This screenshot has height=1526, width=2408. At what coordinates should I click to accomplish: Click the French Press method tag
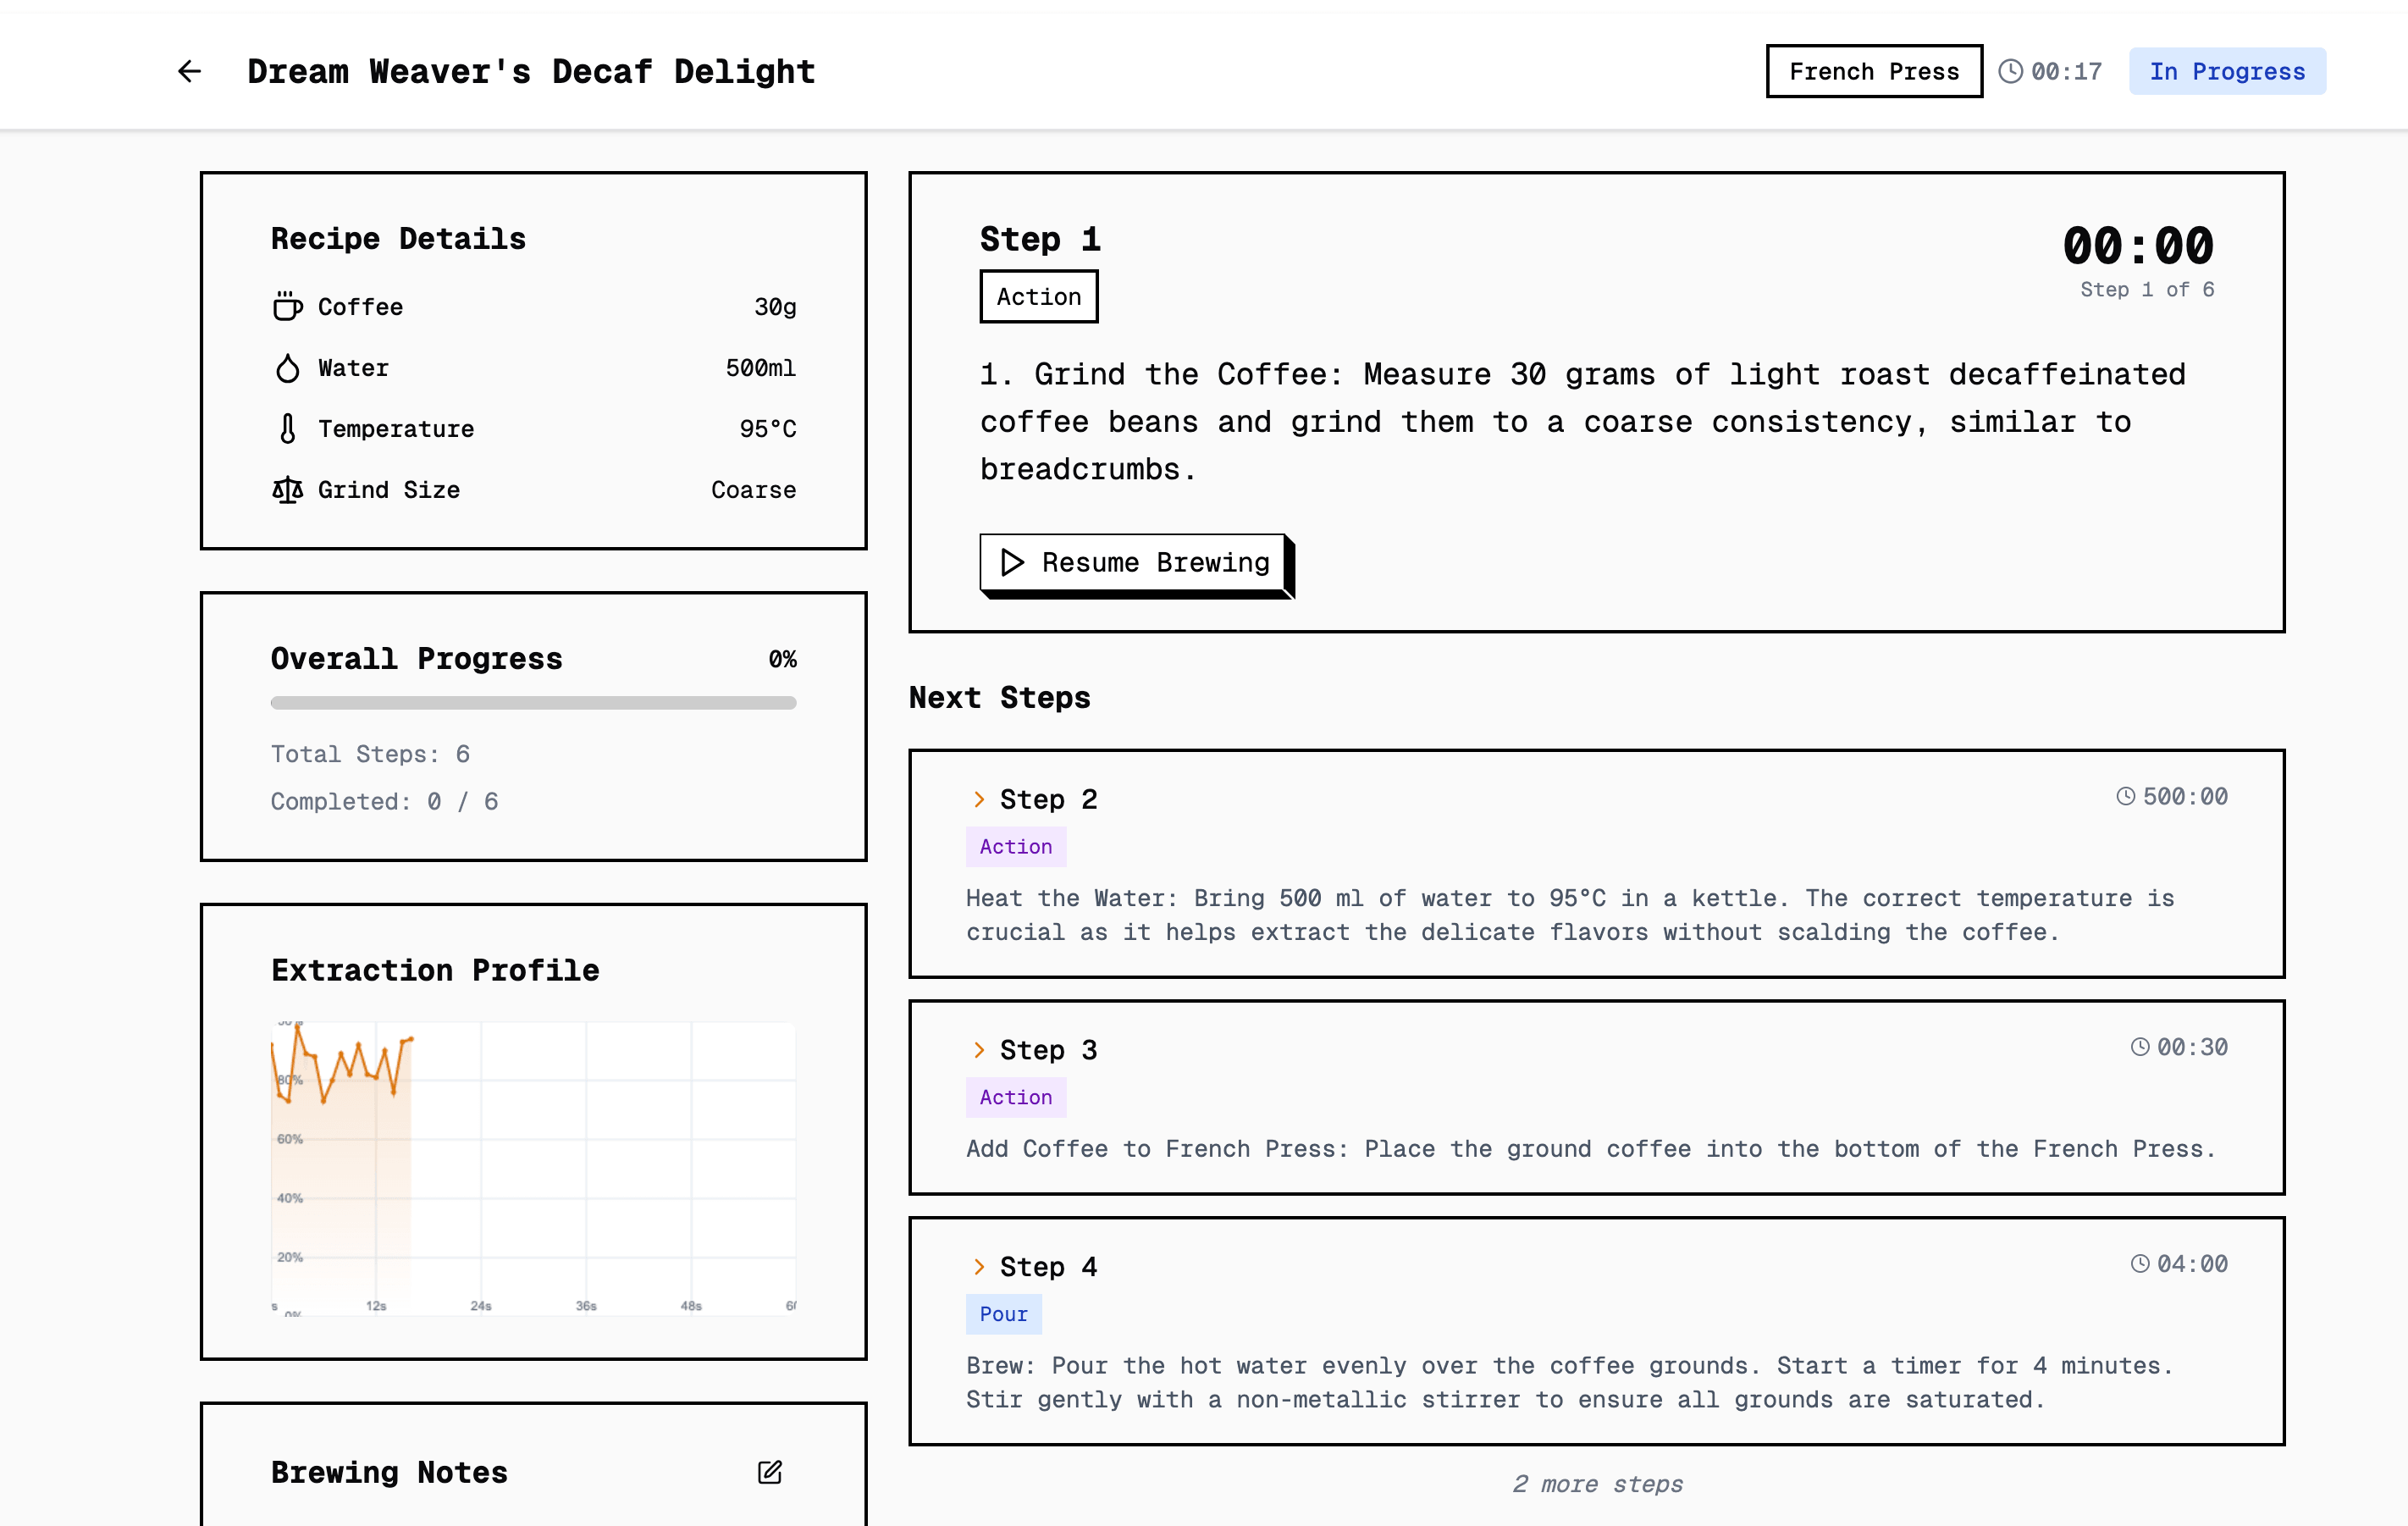1874,71
